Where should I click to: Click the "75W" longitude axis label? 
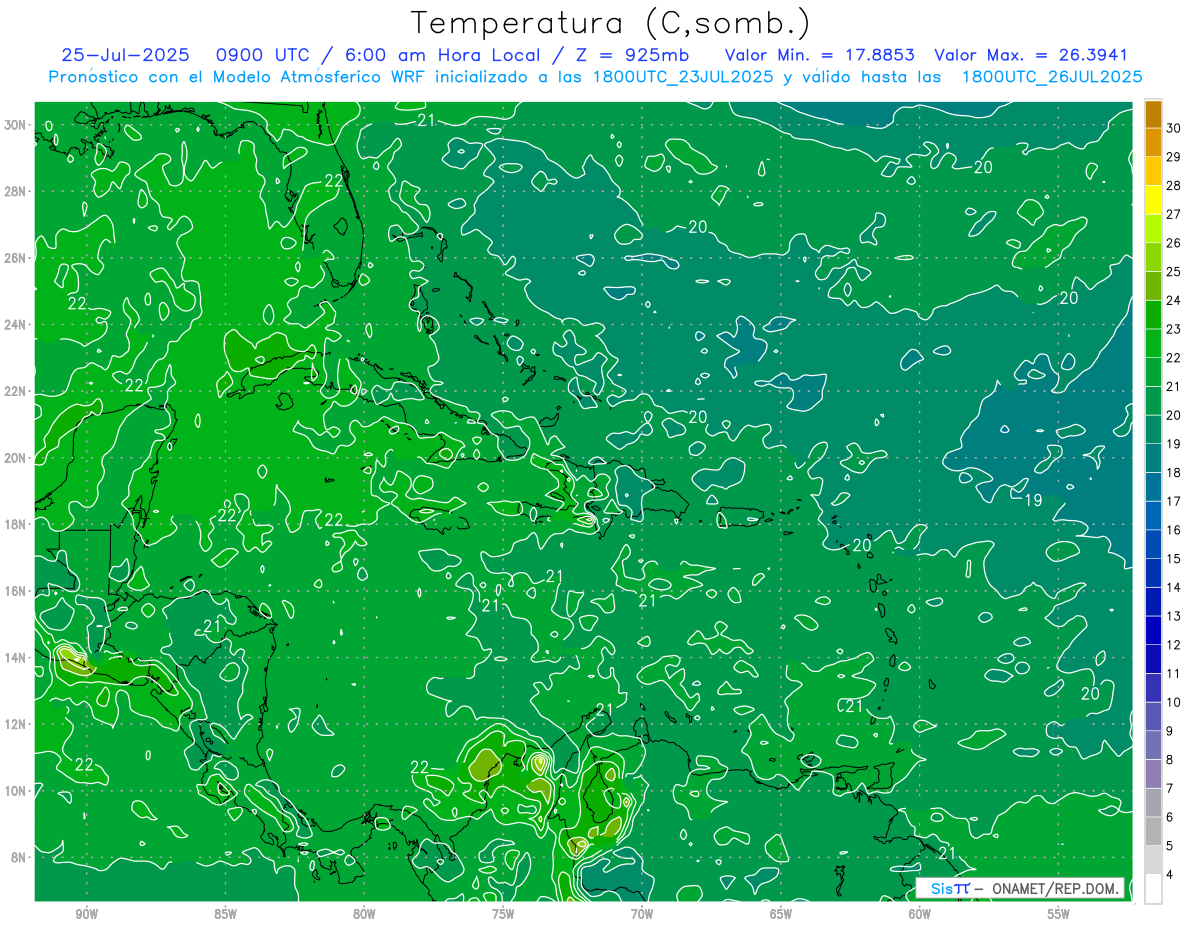[503, 914]
